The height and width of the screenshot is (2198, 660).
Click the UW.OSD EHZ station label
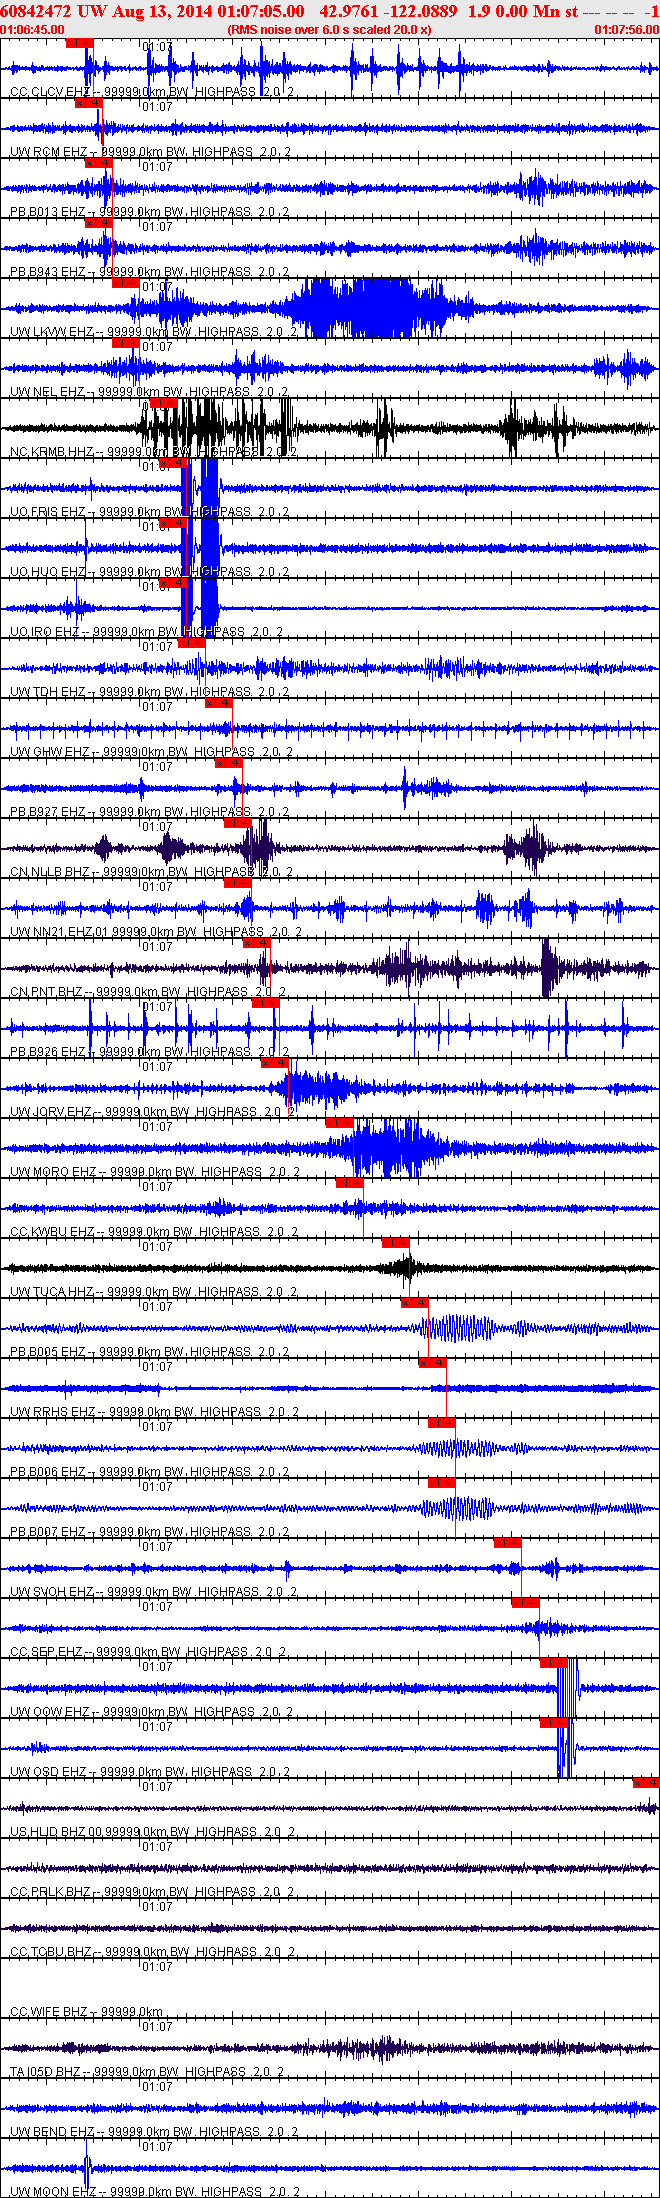pyautogui.click(x=48, y=1772)
